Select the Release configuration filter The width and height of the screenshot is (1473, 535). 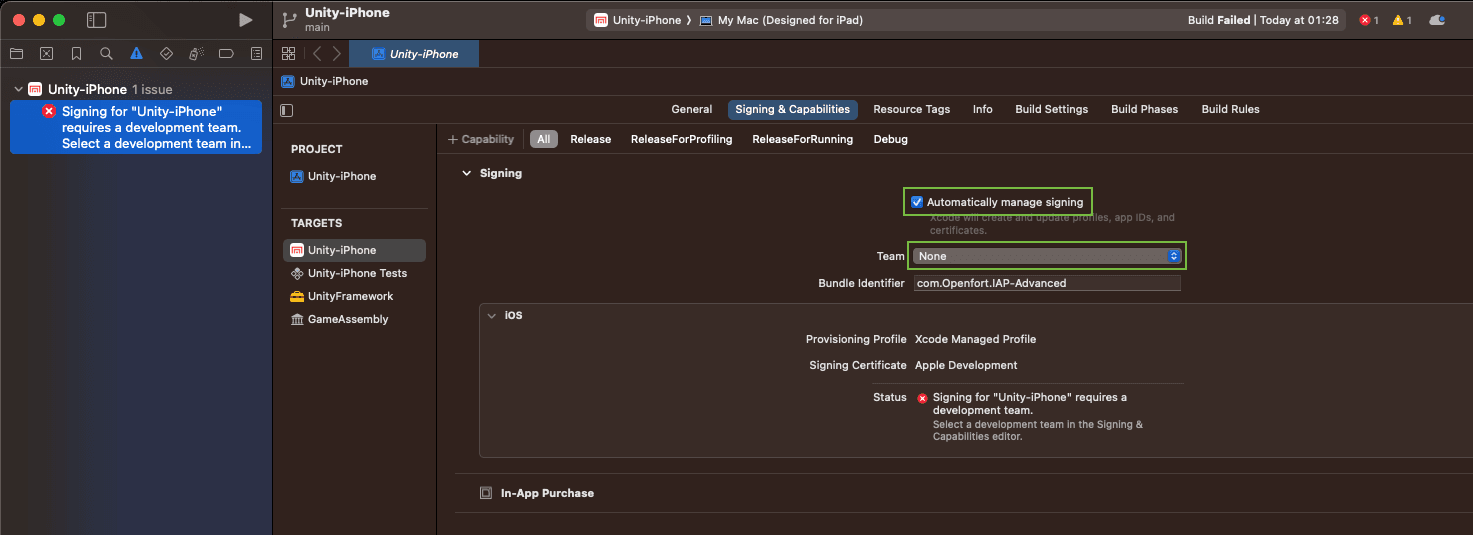[591, 139]
